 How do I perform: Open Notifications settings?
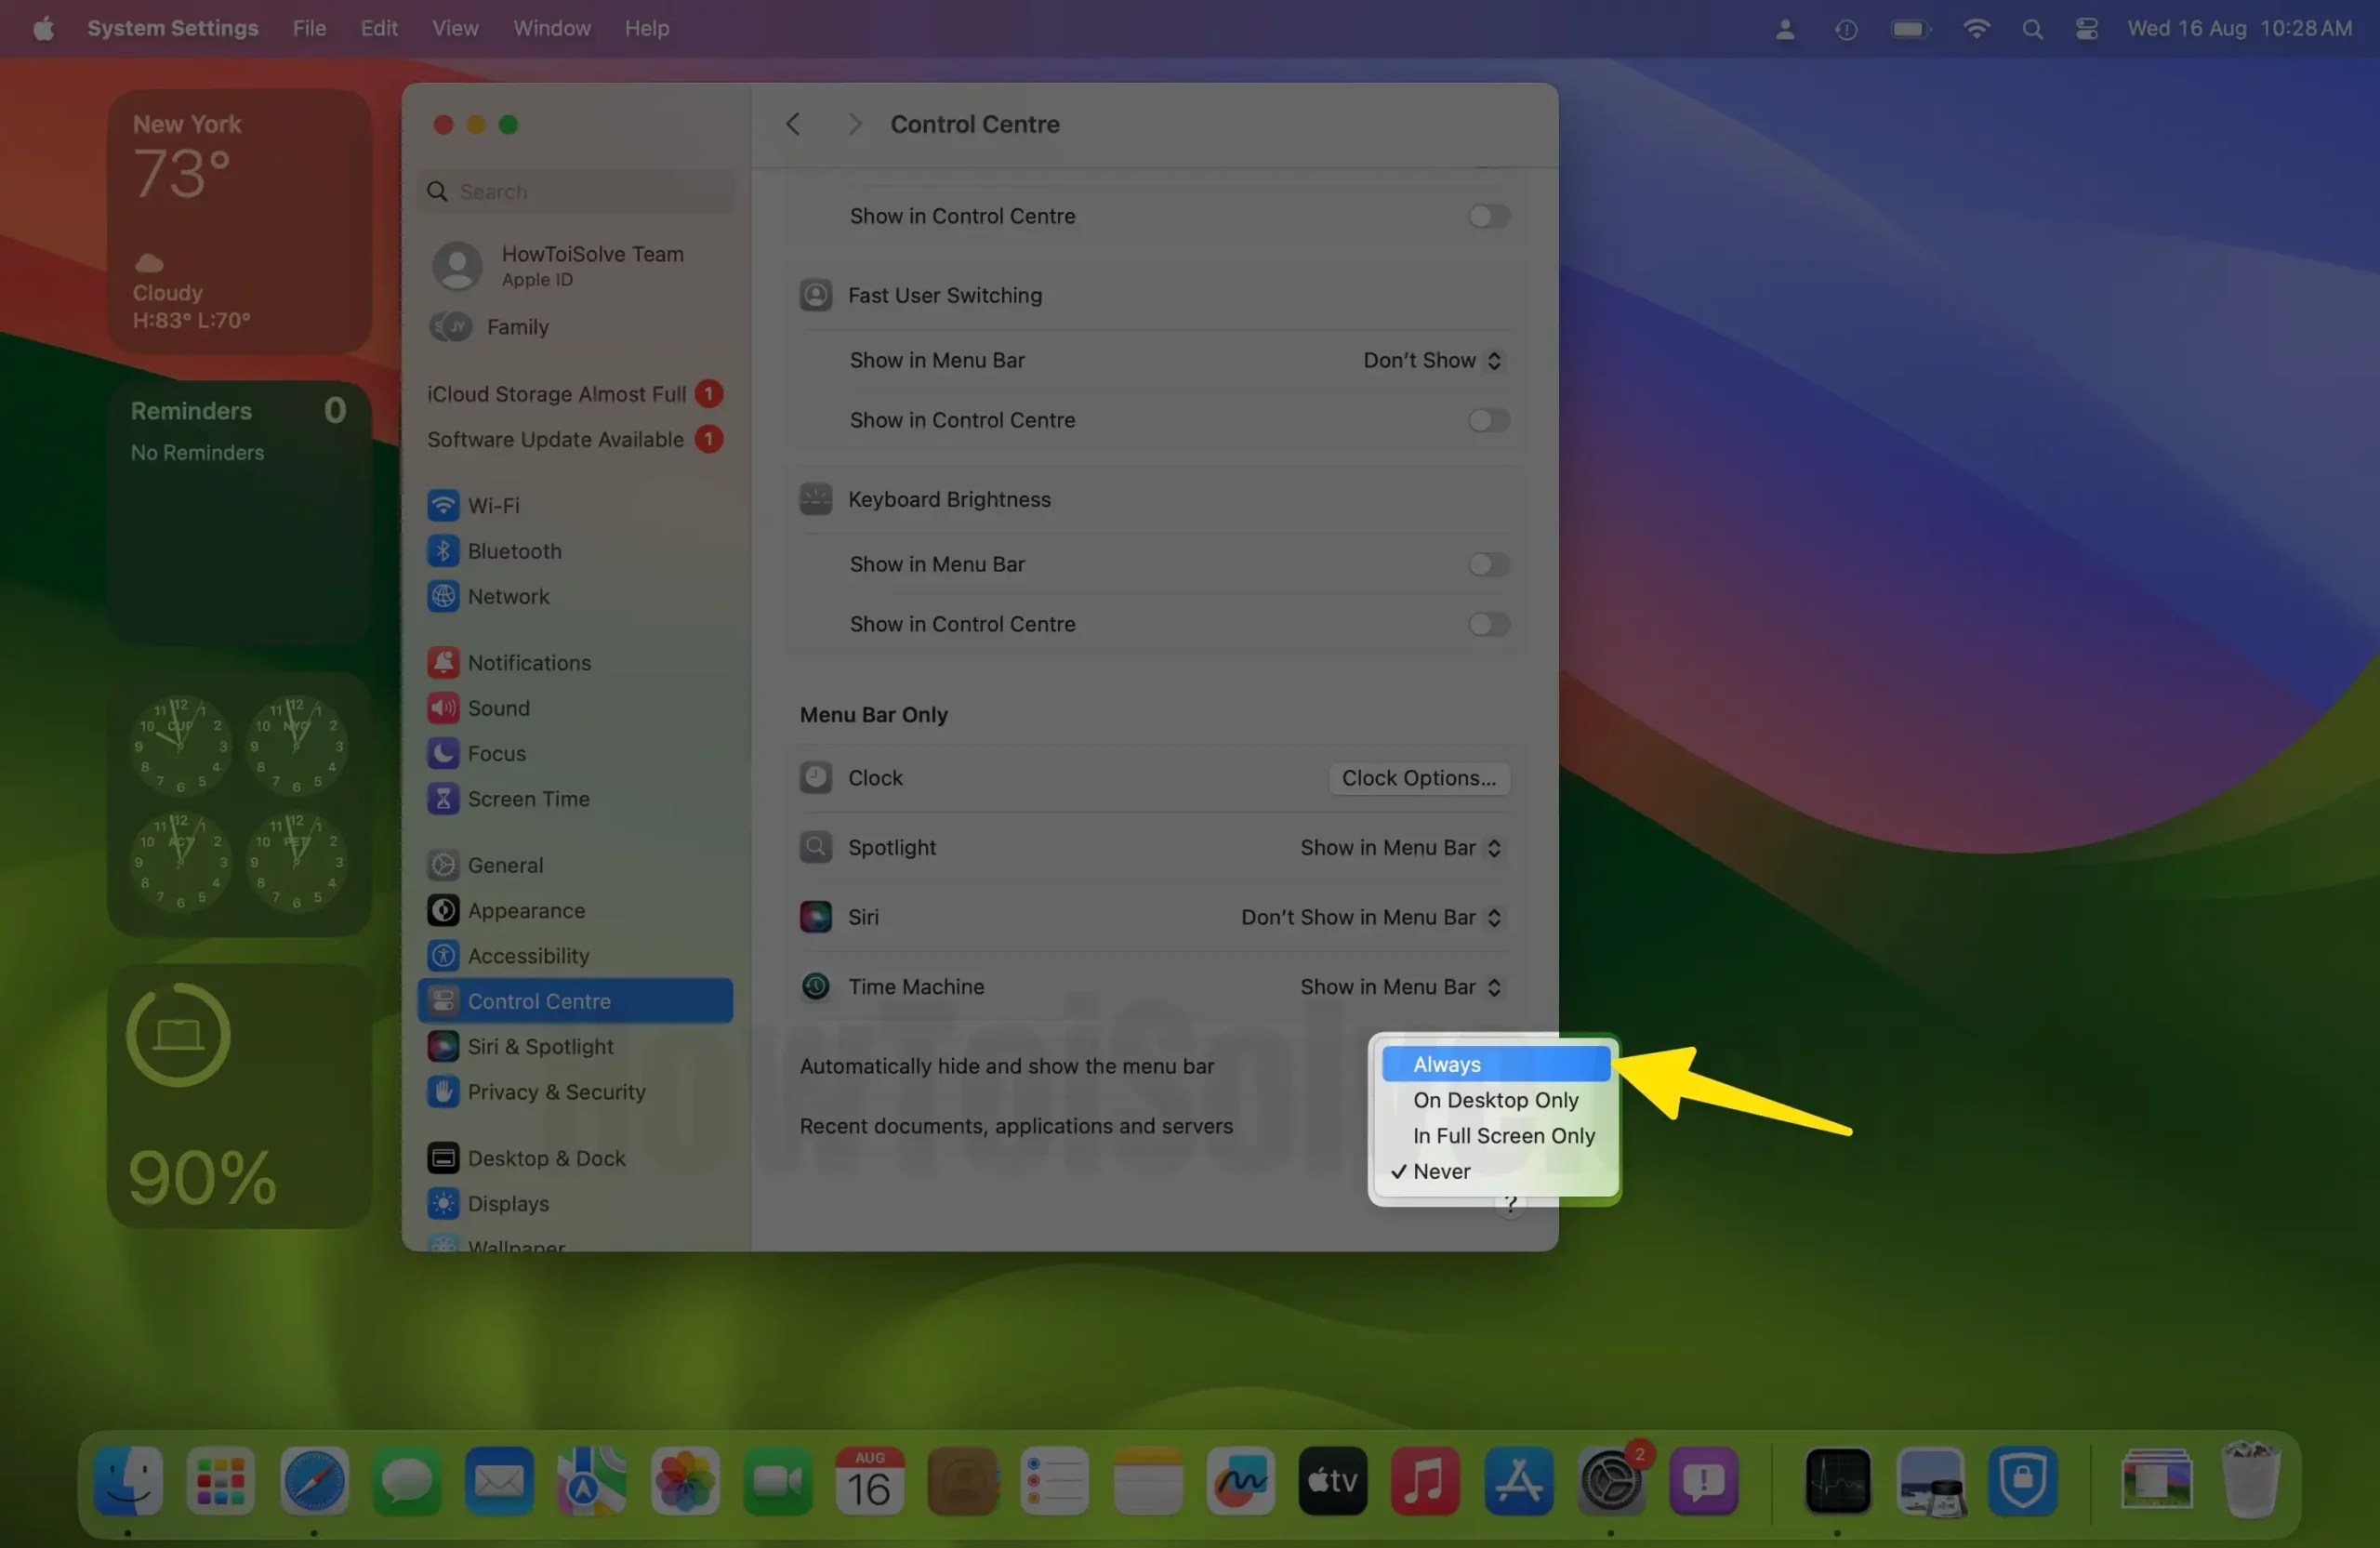529,662
